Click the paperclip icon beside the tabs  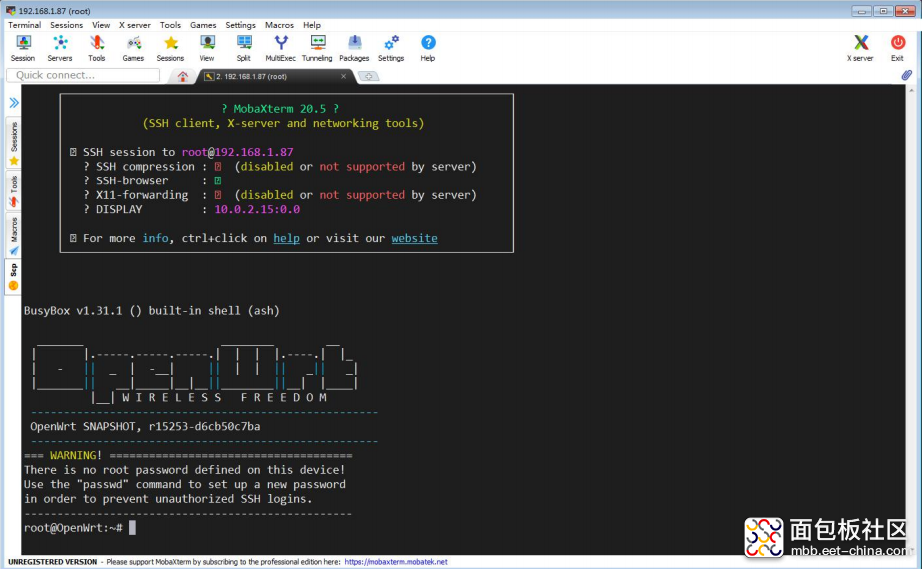907,75
